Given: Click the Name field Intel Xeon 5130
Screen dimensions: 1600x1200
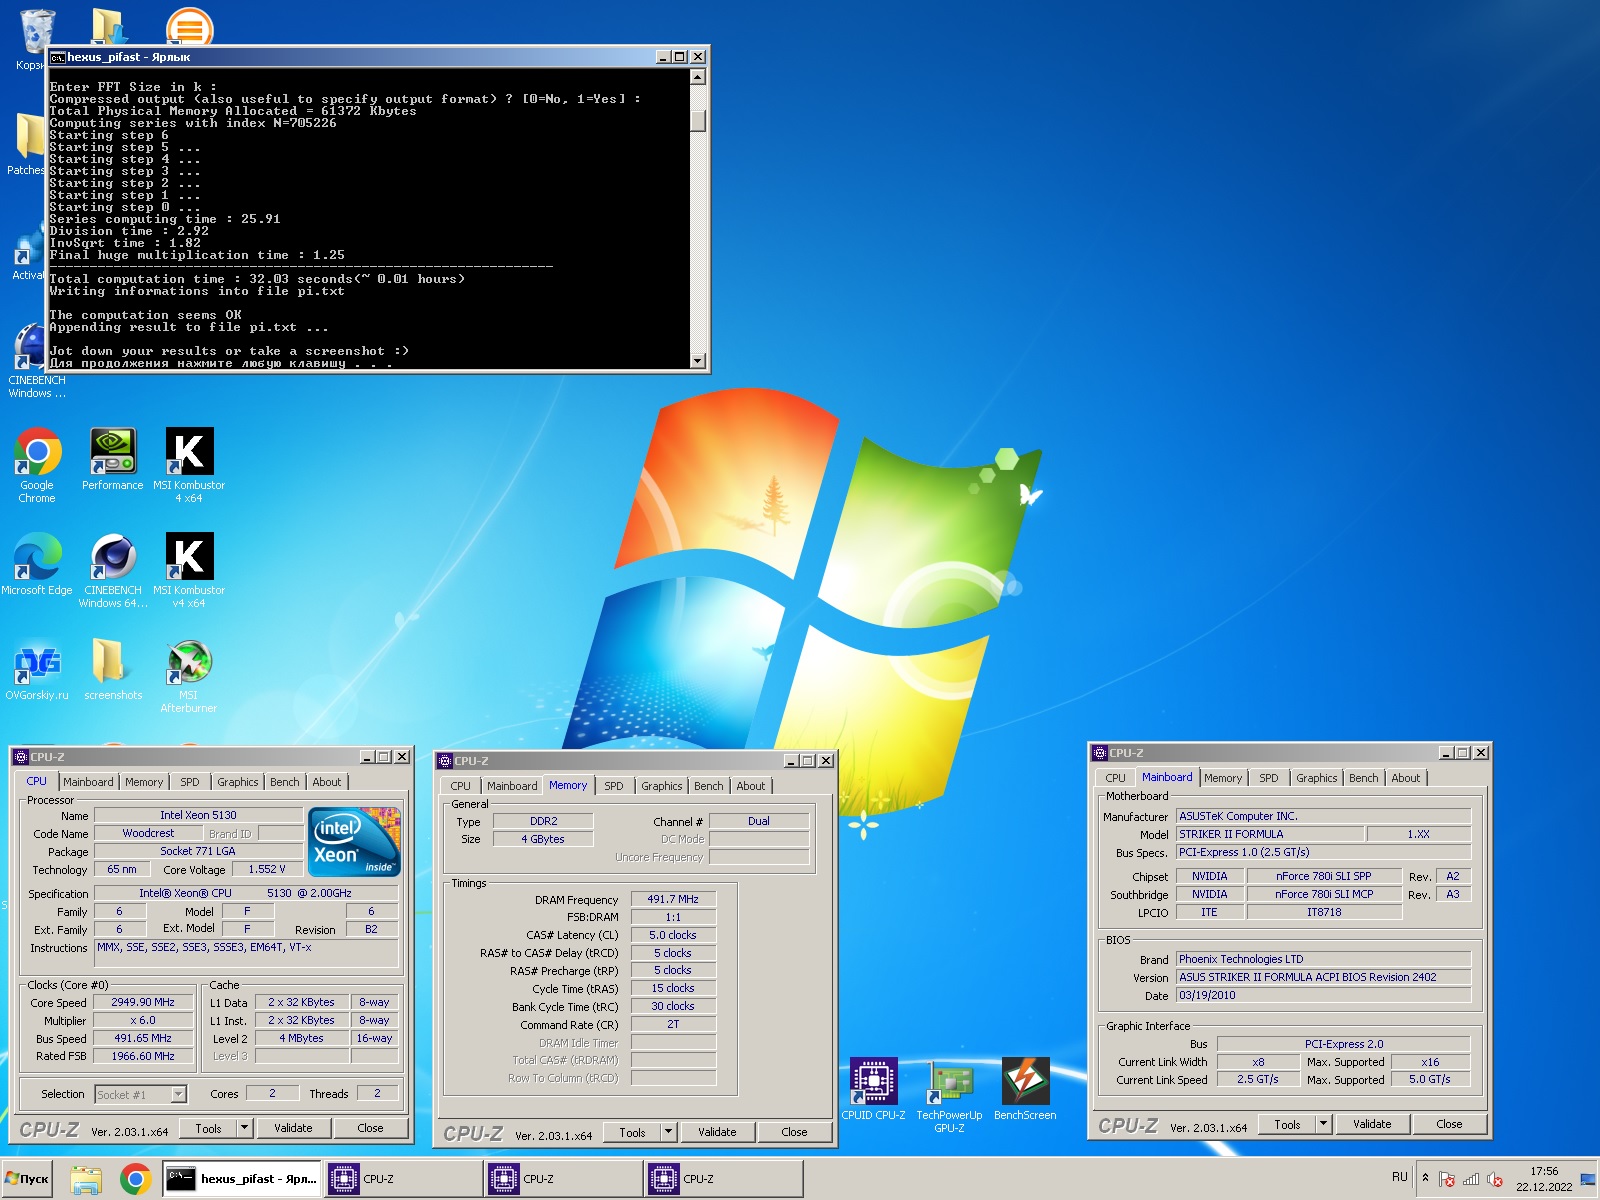Looking at the screenshot, I should [198, 815].
